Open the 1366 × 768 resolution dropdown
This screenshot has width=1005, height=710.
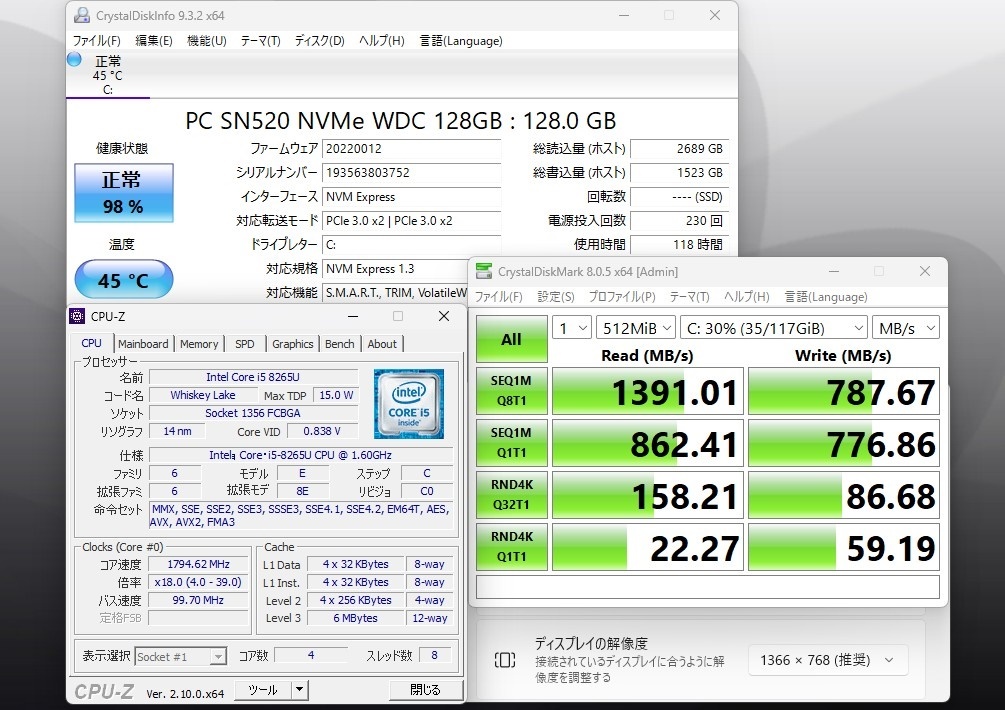827,660
